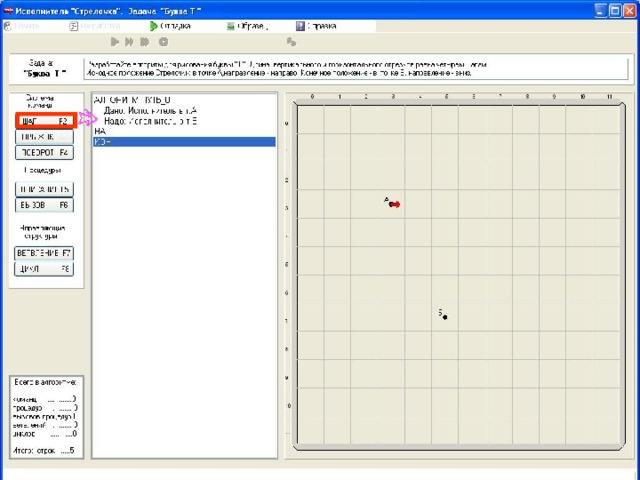
Task: Click the ПРЫЖОК command button
Action: pos(44,137)
